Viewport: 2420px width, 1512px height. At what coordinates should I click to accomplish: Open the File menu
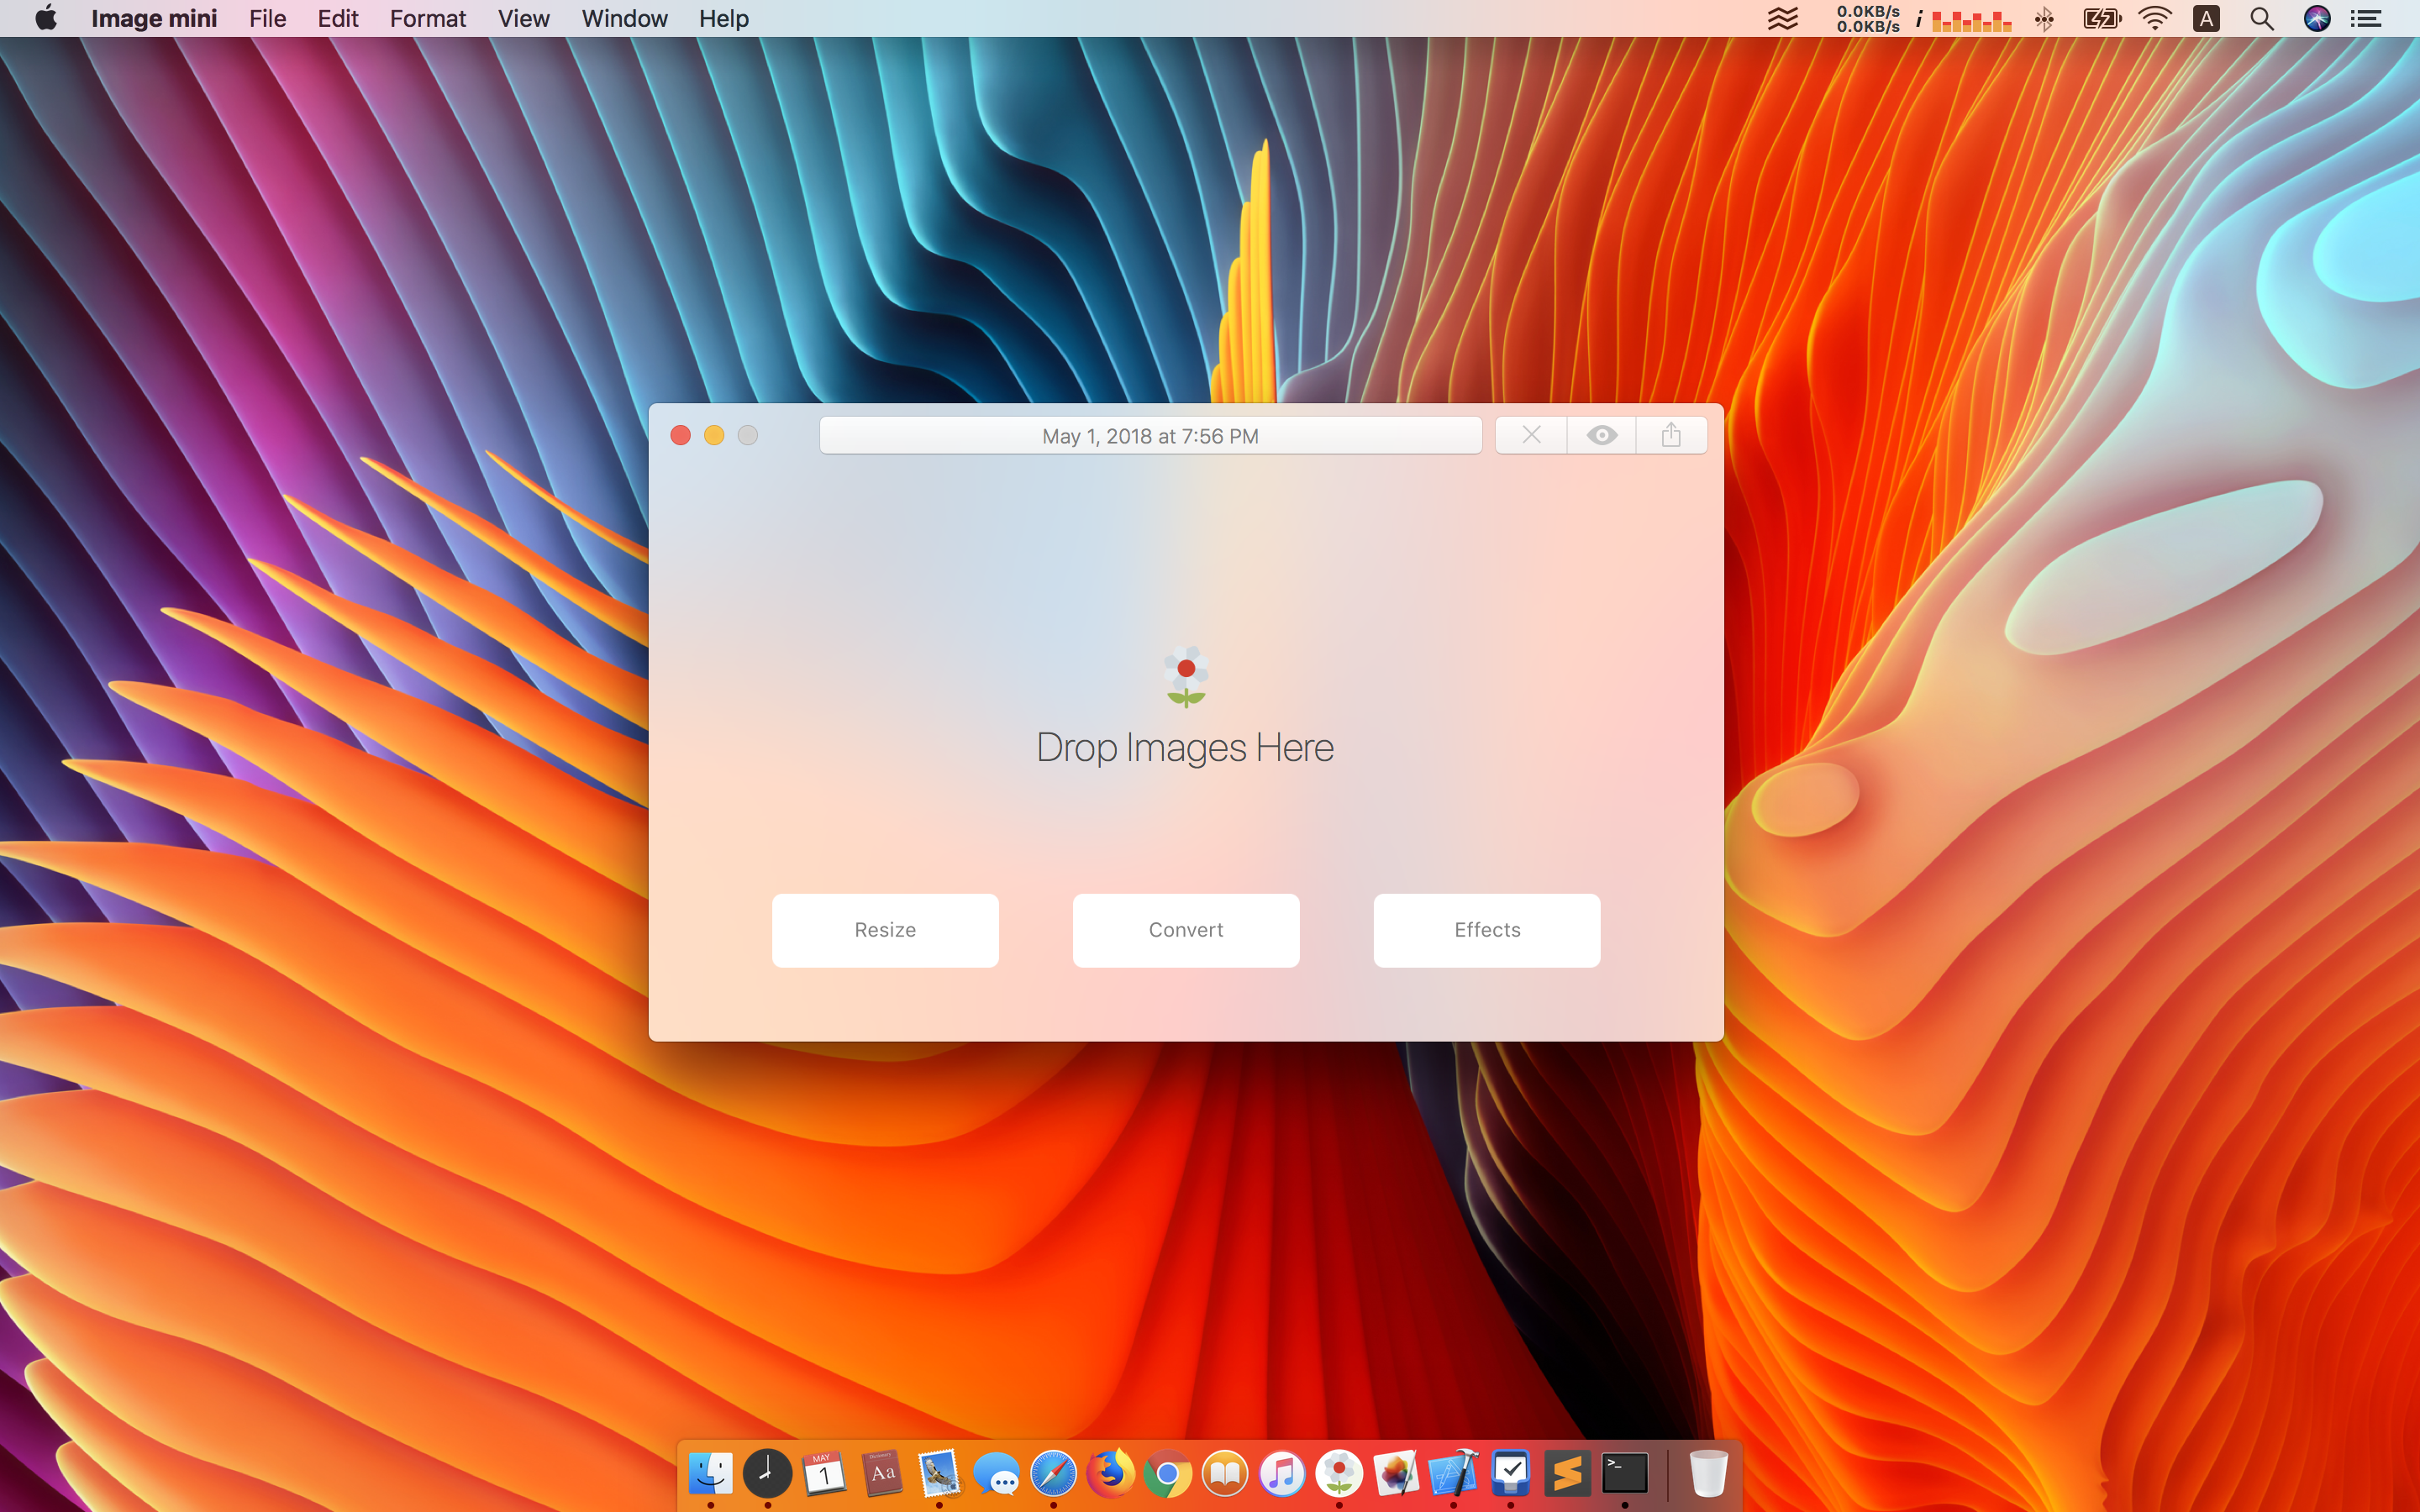[x=267, y=18]
